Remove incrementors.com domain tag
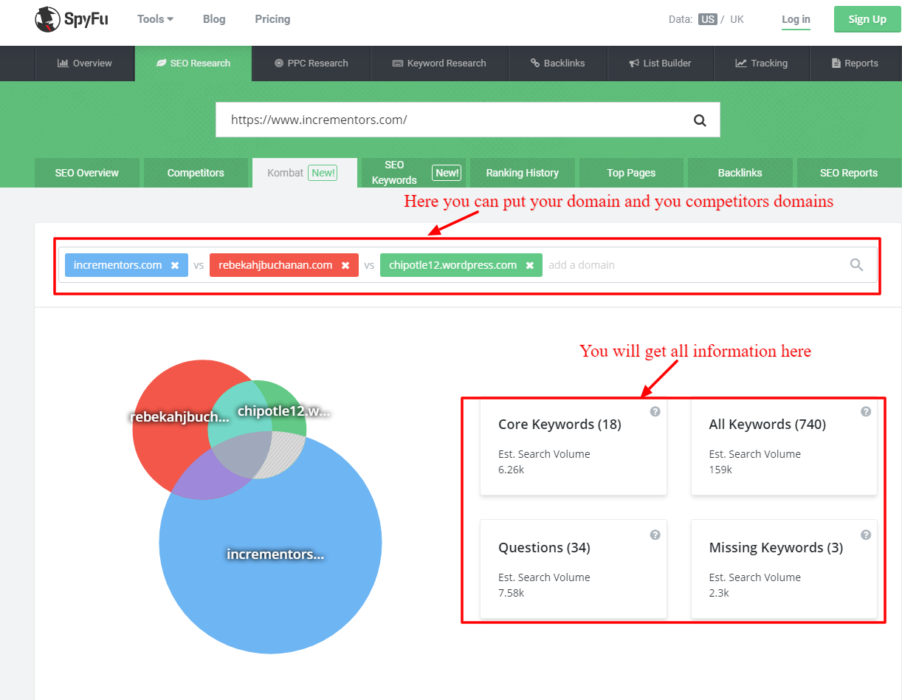This screenshot has width=902, height=700. [x=175, y=265]
